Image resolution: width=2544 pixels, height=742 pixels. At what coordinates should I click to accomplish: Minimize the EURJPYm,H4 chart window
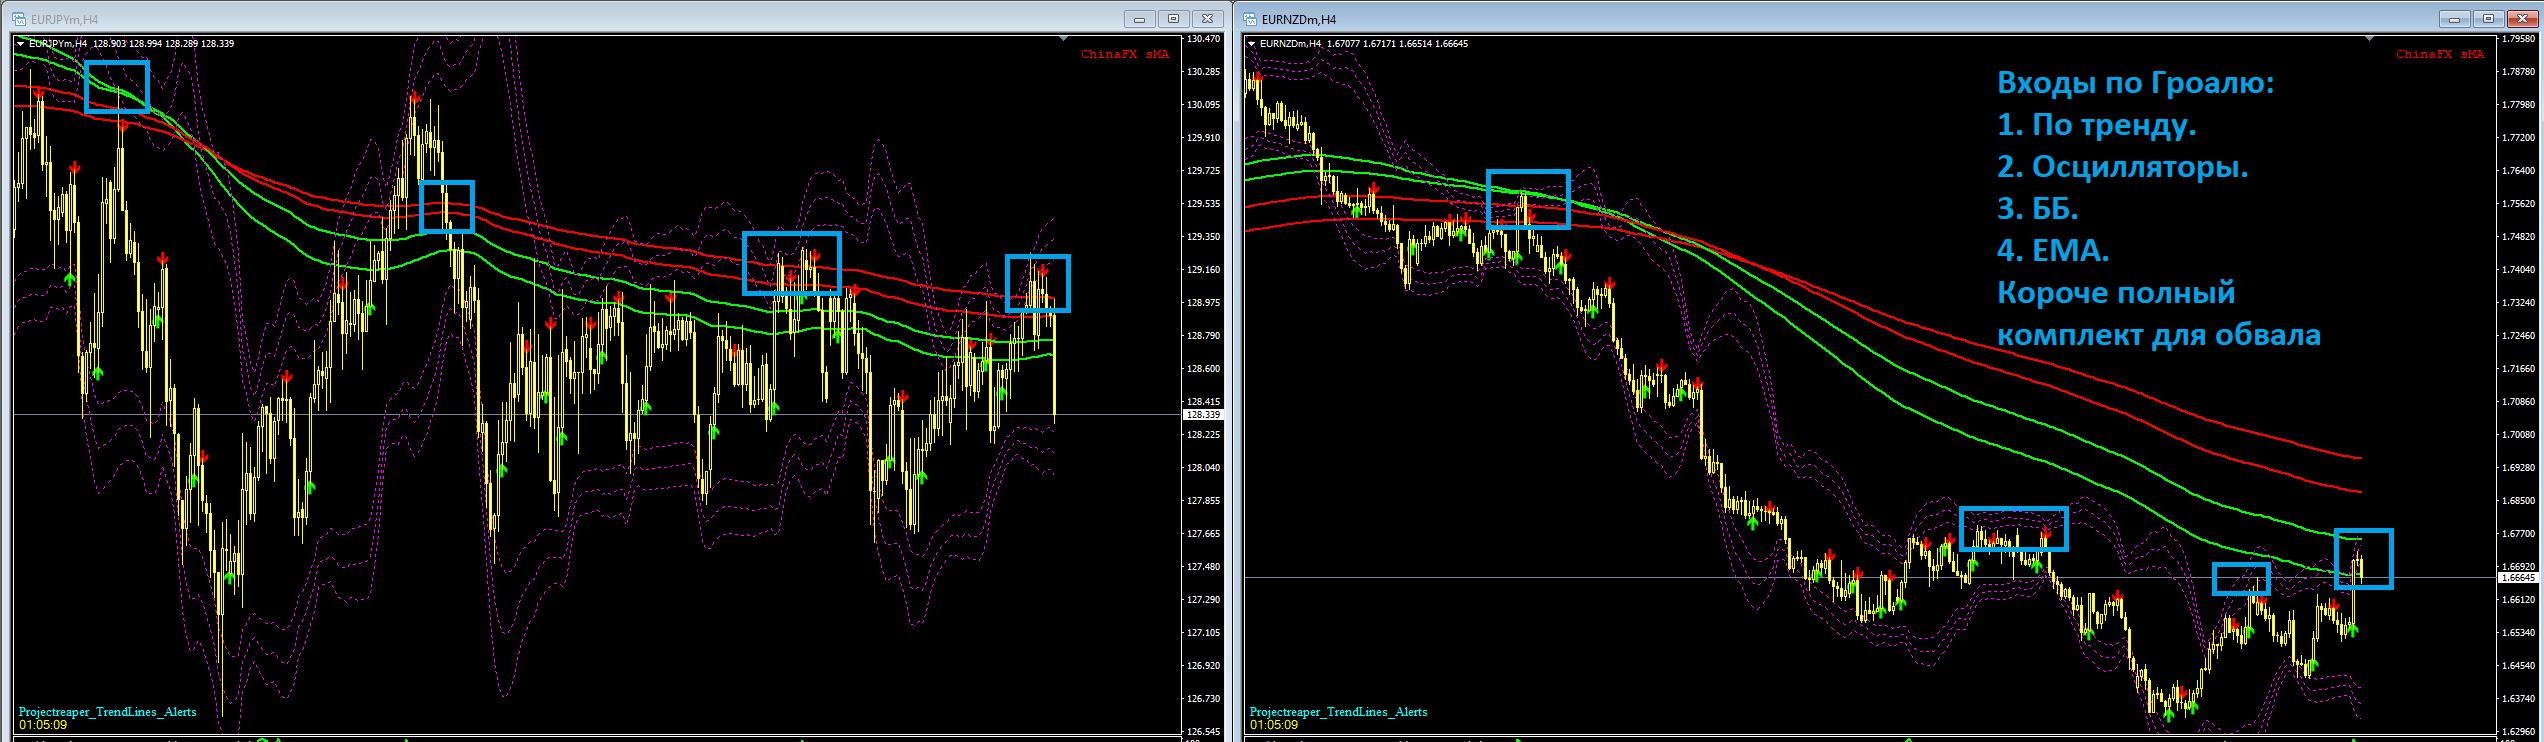[1139, 19]
